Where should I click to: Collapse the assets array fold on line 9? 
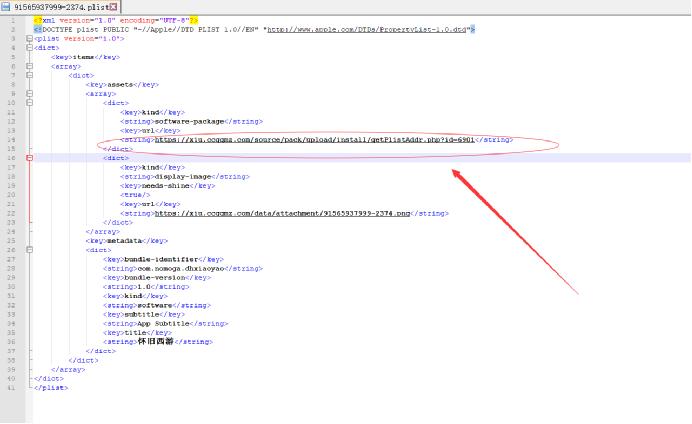30,93
